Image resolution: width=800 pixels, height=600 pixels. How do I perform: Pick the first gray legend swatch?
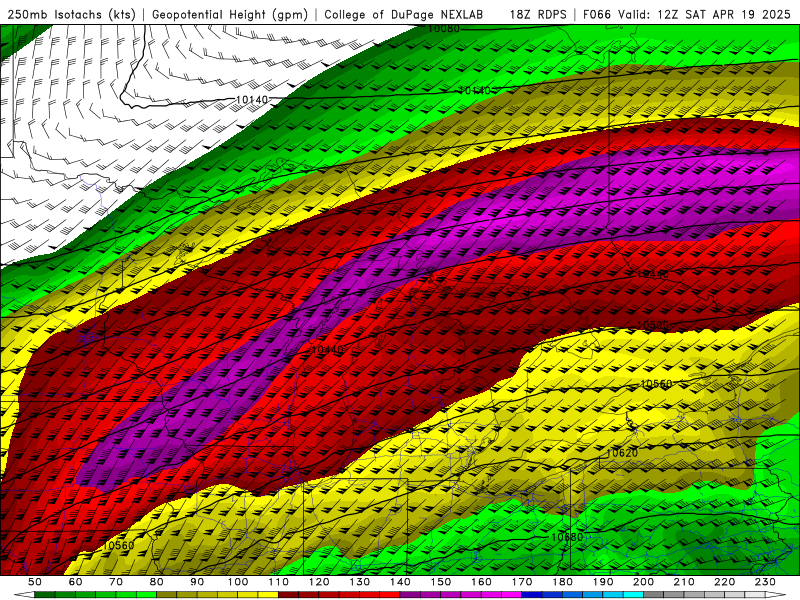point(654,595)
